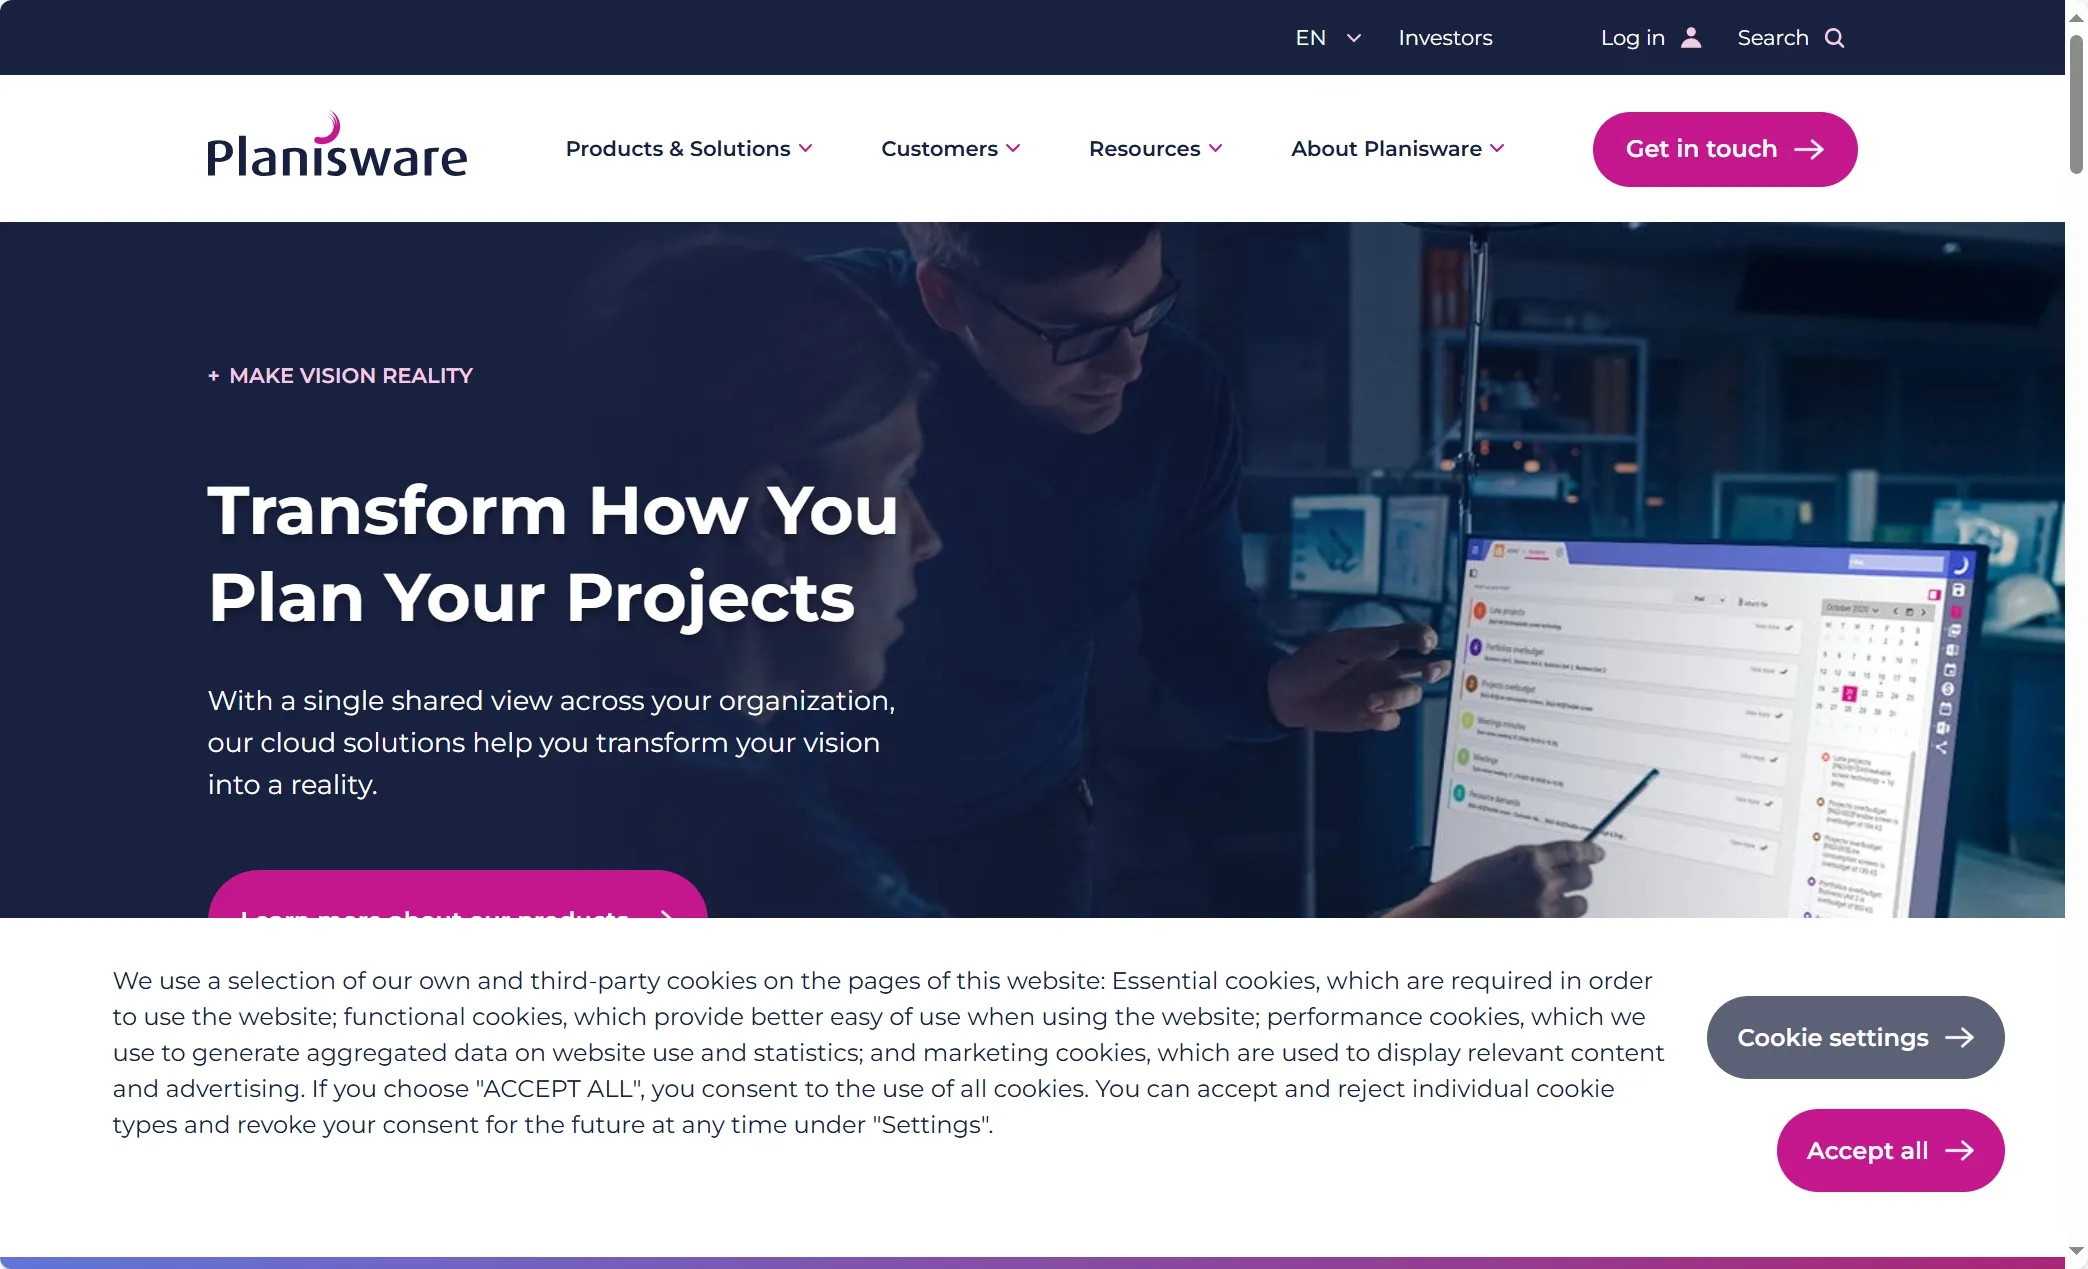Click the Investors menu item
Image resolution: width=2088 pixels, height=1269 pixels.
1445,37
